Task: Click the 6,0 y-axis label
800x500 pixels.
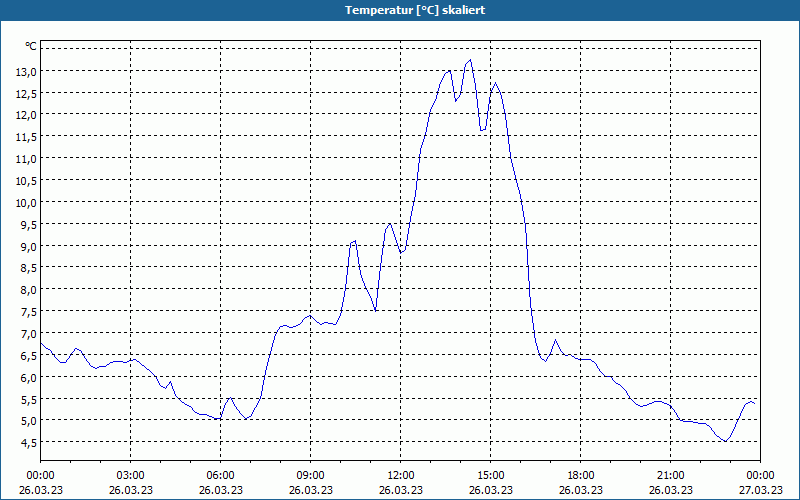Action: click(x=29, y=378)
